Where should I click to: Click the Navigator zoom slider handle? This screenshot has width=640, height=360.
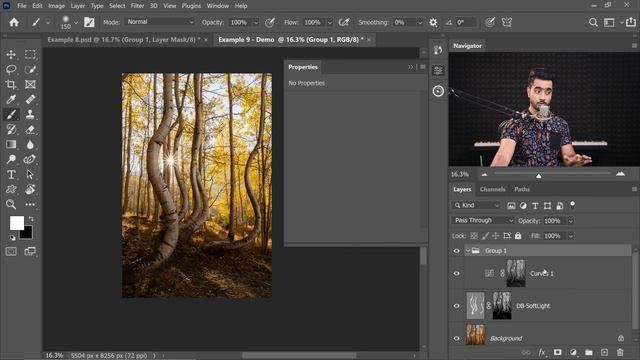(539, 176)
